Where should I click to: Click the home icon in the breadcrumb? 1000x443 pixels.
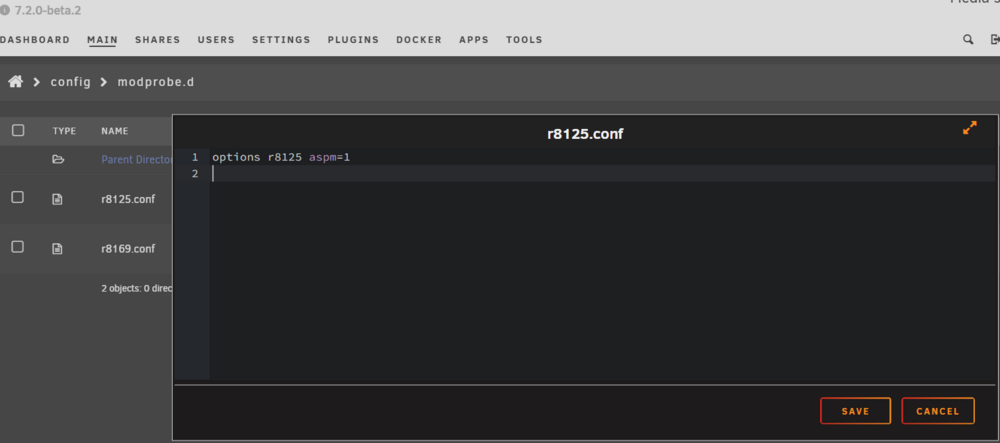pyautogui.click(x=15, y=82)
